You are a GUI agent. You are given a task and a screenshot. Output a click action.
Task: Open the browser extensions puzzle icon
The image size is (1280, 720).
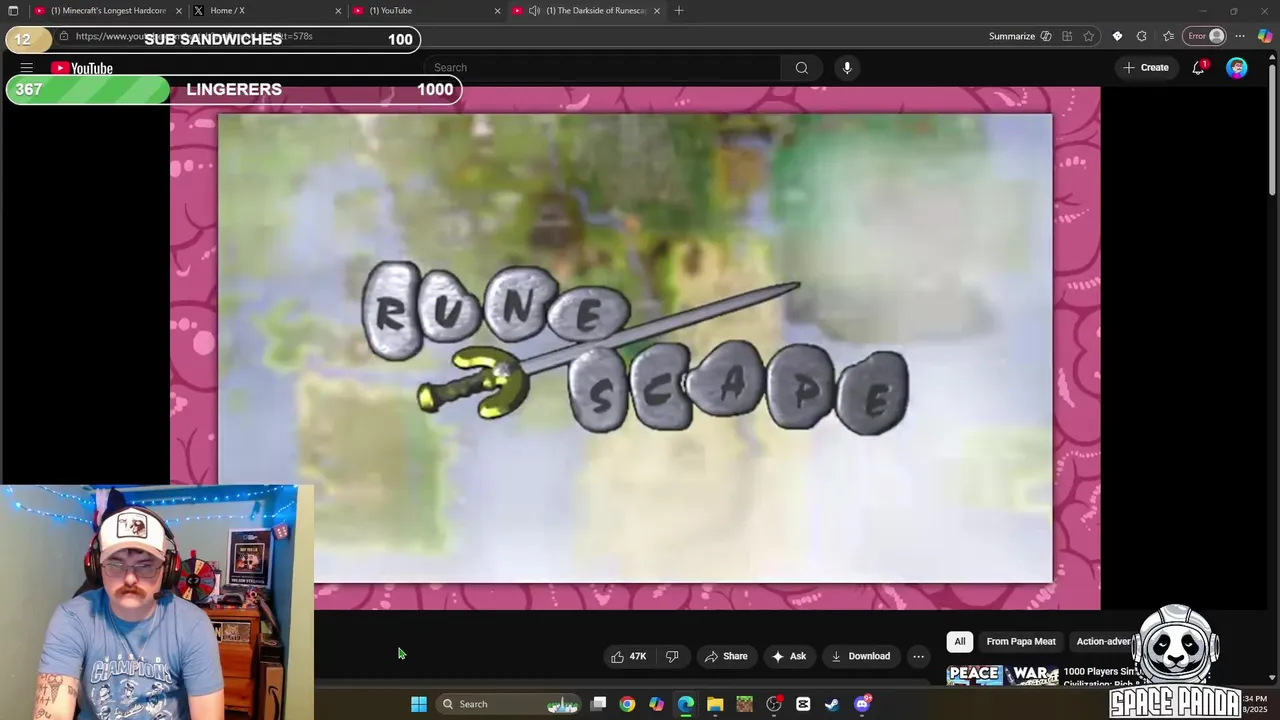pyautogui.click(x=1142, y=36)
